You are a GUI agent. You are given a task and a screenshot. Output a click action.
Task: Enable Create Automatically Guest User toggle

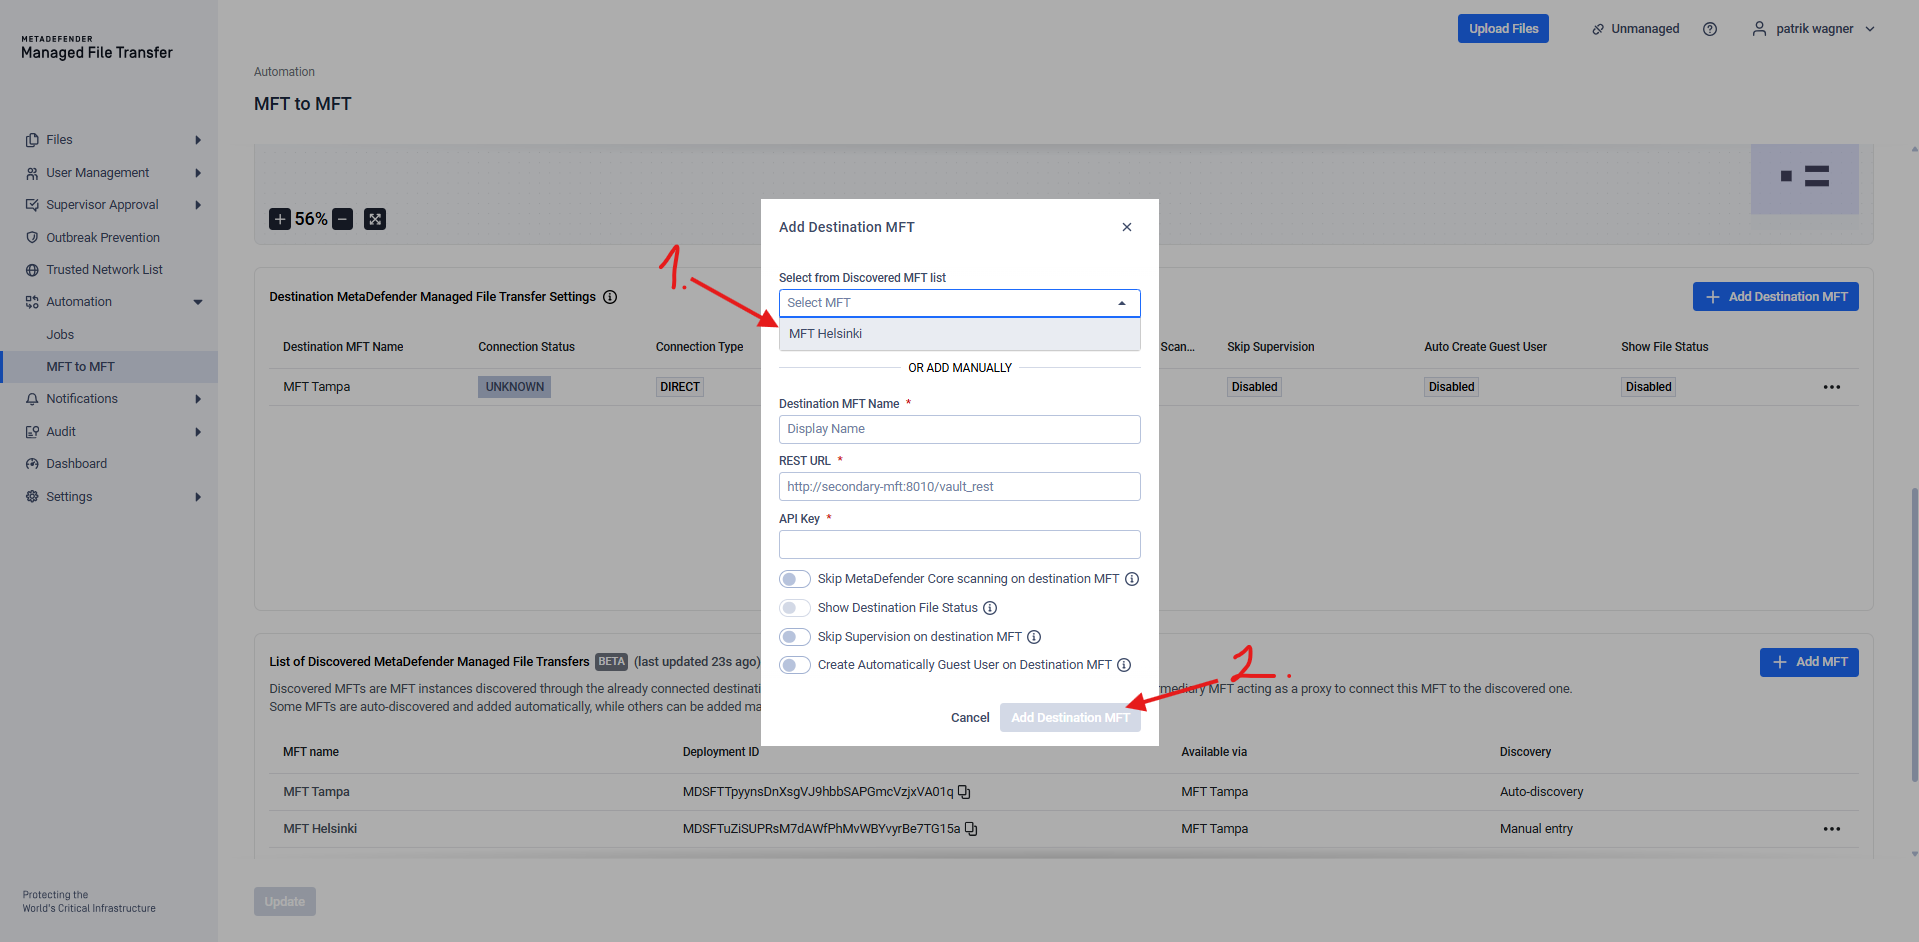pos(795,665)
